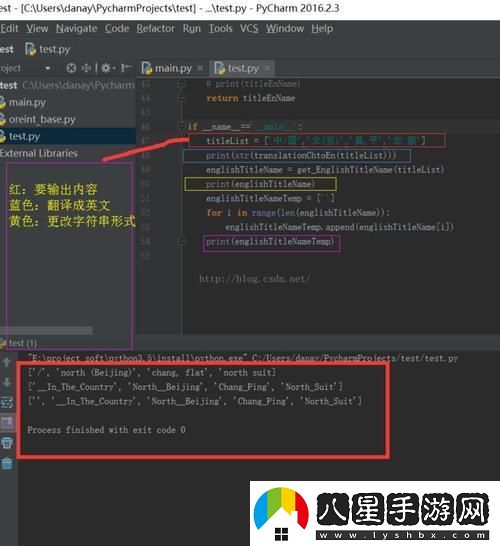This screenshot has width=500, height=546.
Task: Select main.py in the Project tree
Action: coord(68,102)
